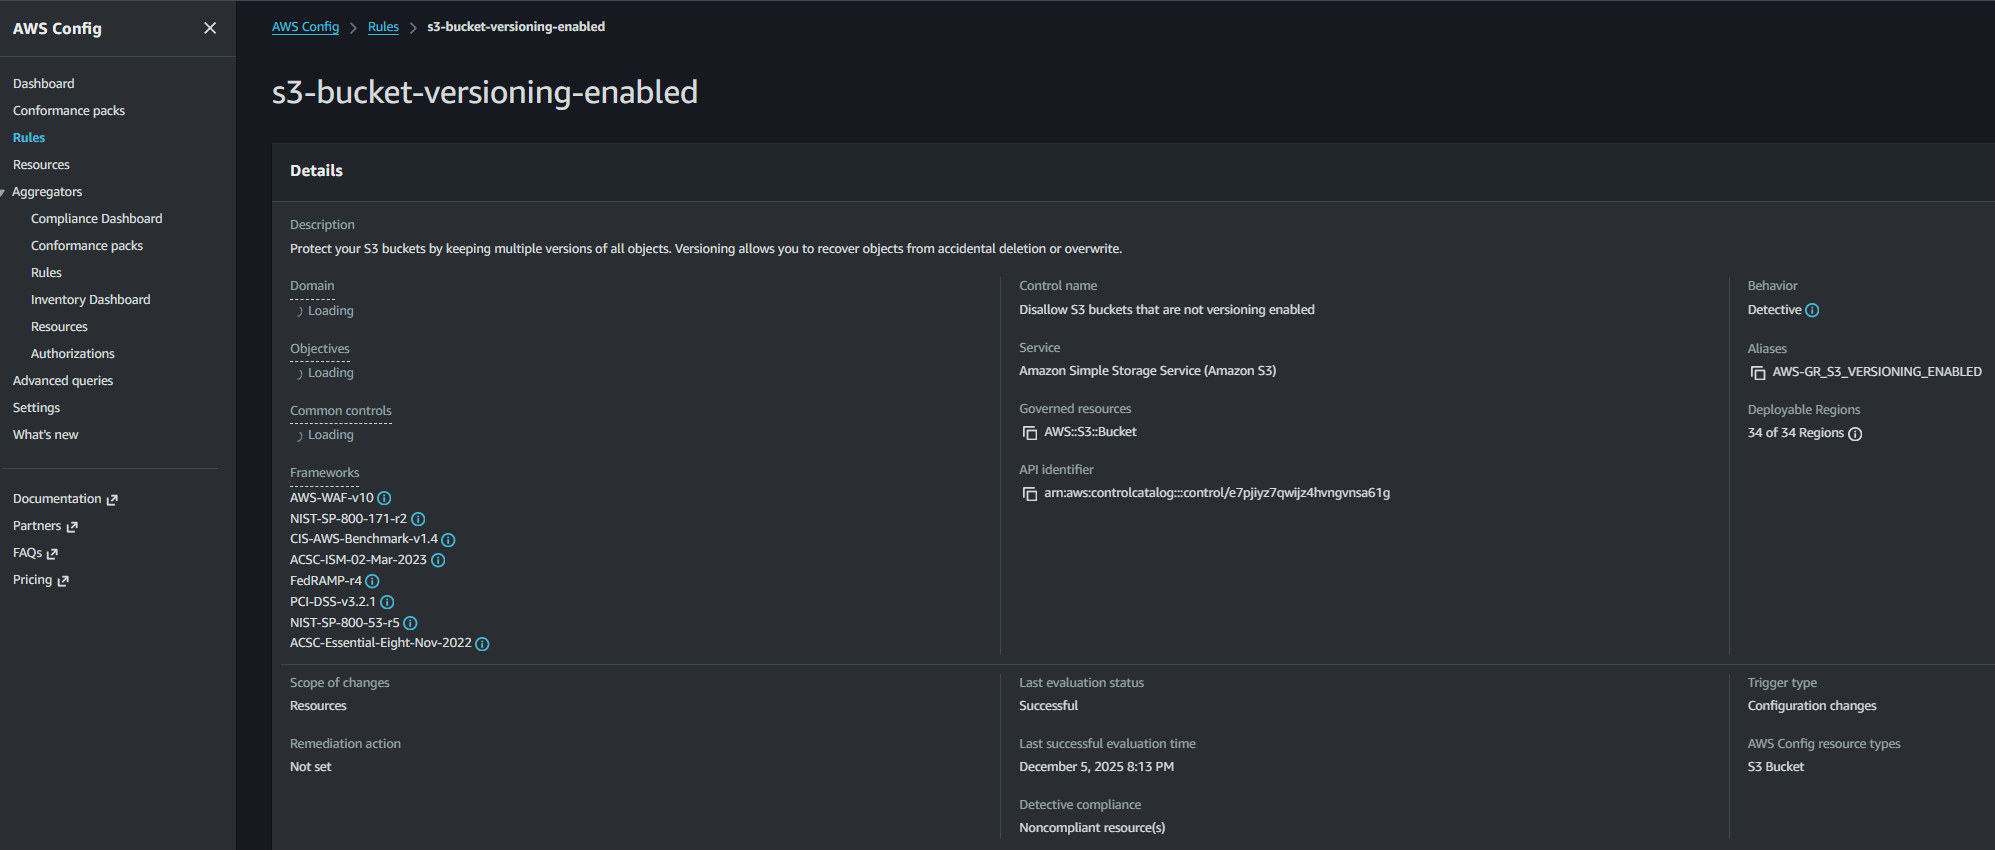This screenshot has width=1995, height=850.
Task: Open Dashboard in the sidebar
Action: point(44,84)
